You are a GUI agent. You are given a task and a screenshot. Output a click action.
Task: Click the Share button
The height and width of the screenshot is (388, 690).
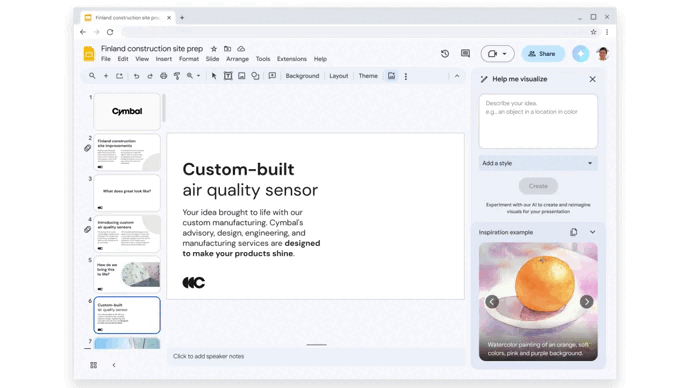tap(543, 54)
